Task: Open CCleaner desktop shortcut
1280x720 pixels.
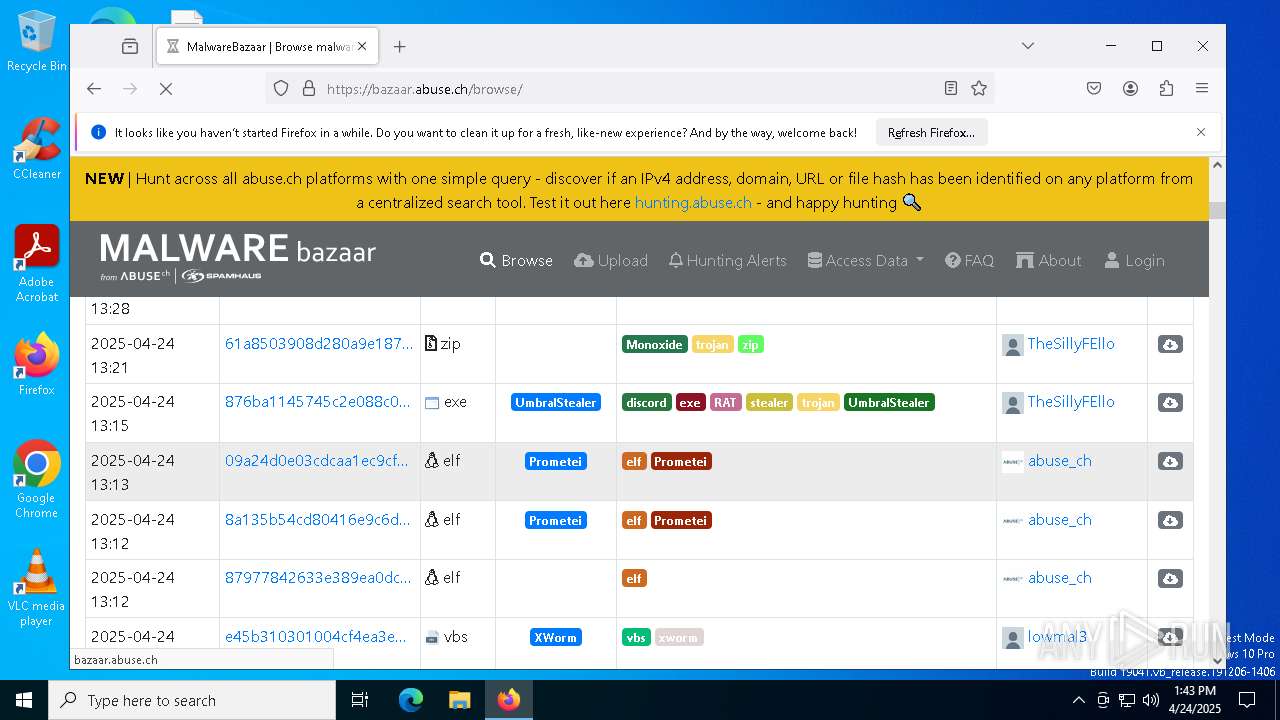Action: click(37, 149)
